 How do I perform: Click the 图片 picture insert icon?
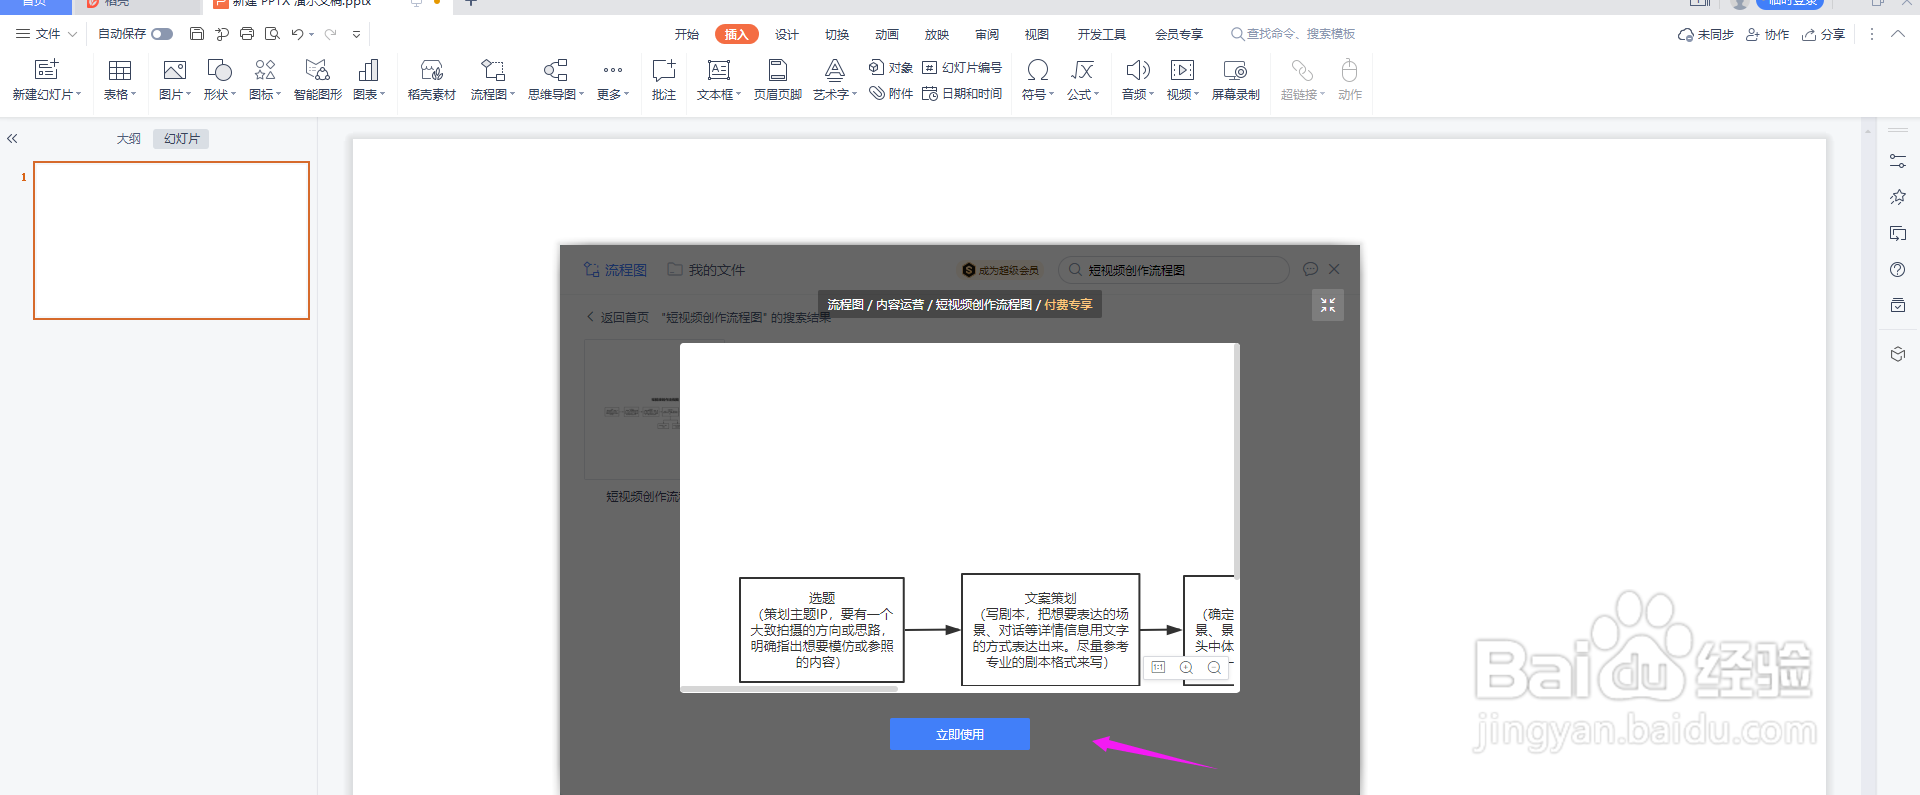pyautogui.click(x=175, y=70)
